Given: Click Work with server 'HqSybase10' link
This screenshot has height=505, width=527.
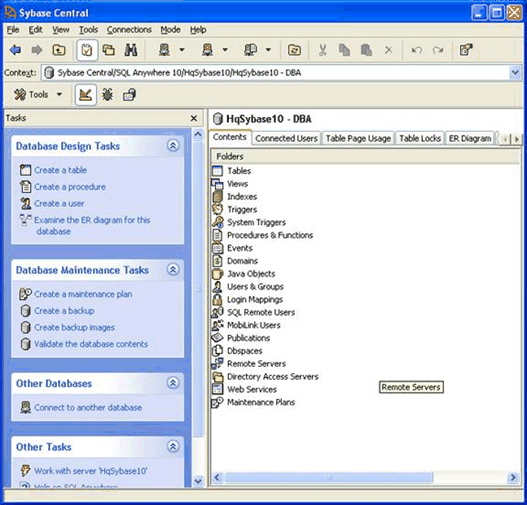Looking at the screenshot, I should pos(91,471).
